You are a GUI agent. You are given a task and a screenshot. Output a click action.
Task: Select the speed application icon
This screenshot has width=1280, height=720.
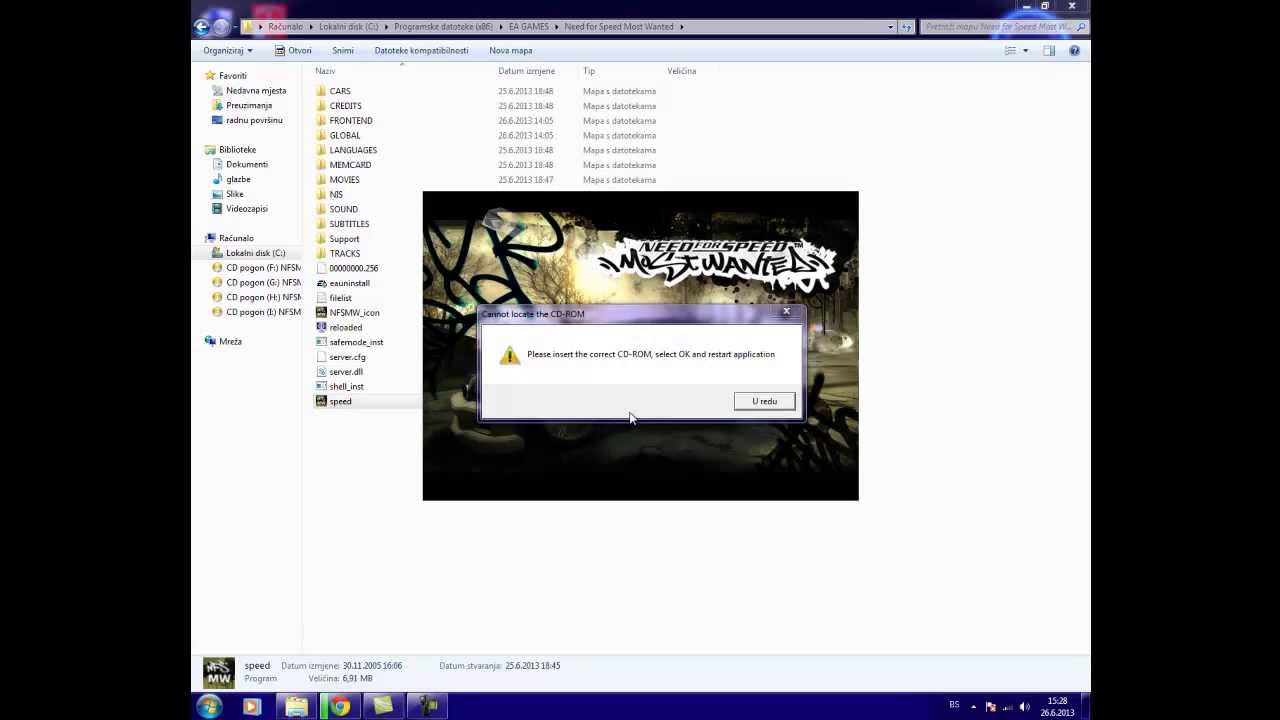[x=321, y=401]
